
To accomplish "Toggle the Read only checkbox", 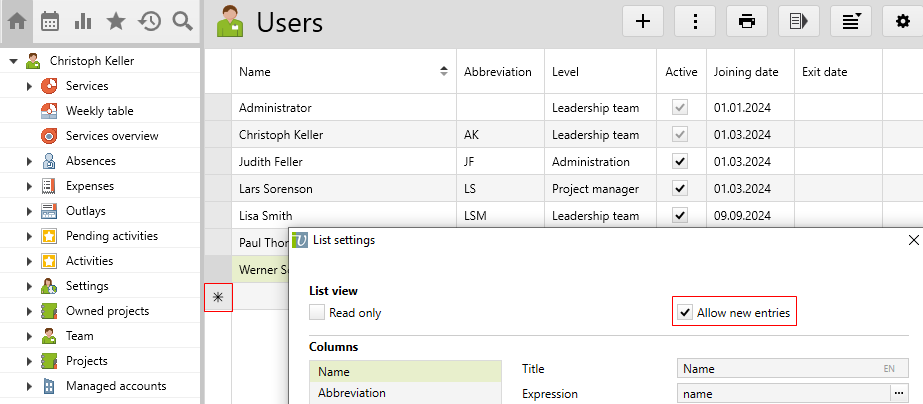I will tap(317, 313).
